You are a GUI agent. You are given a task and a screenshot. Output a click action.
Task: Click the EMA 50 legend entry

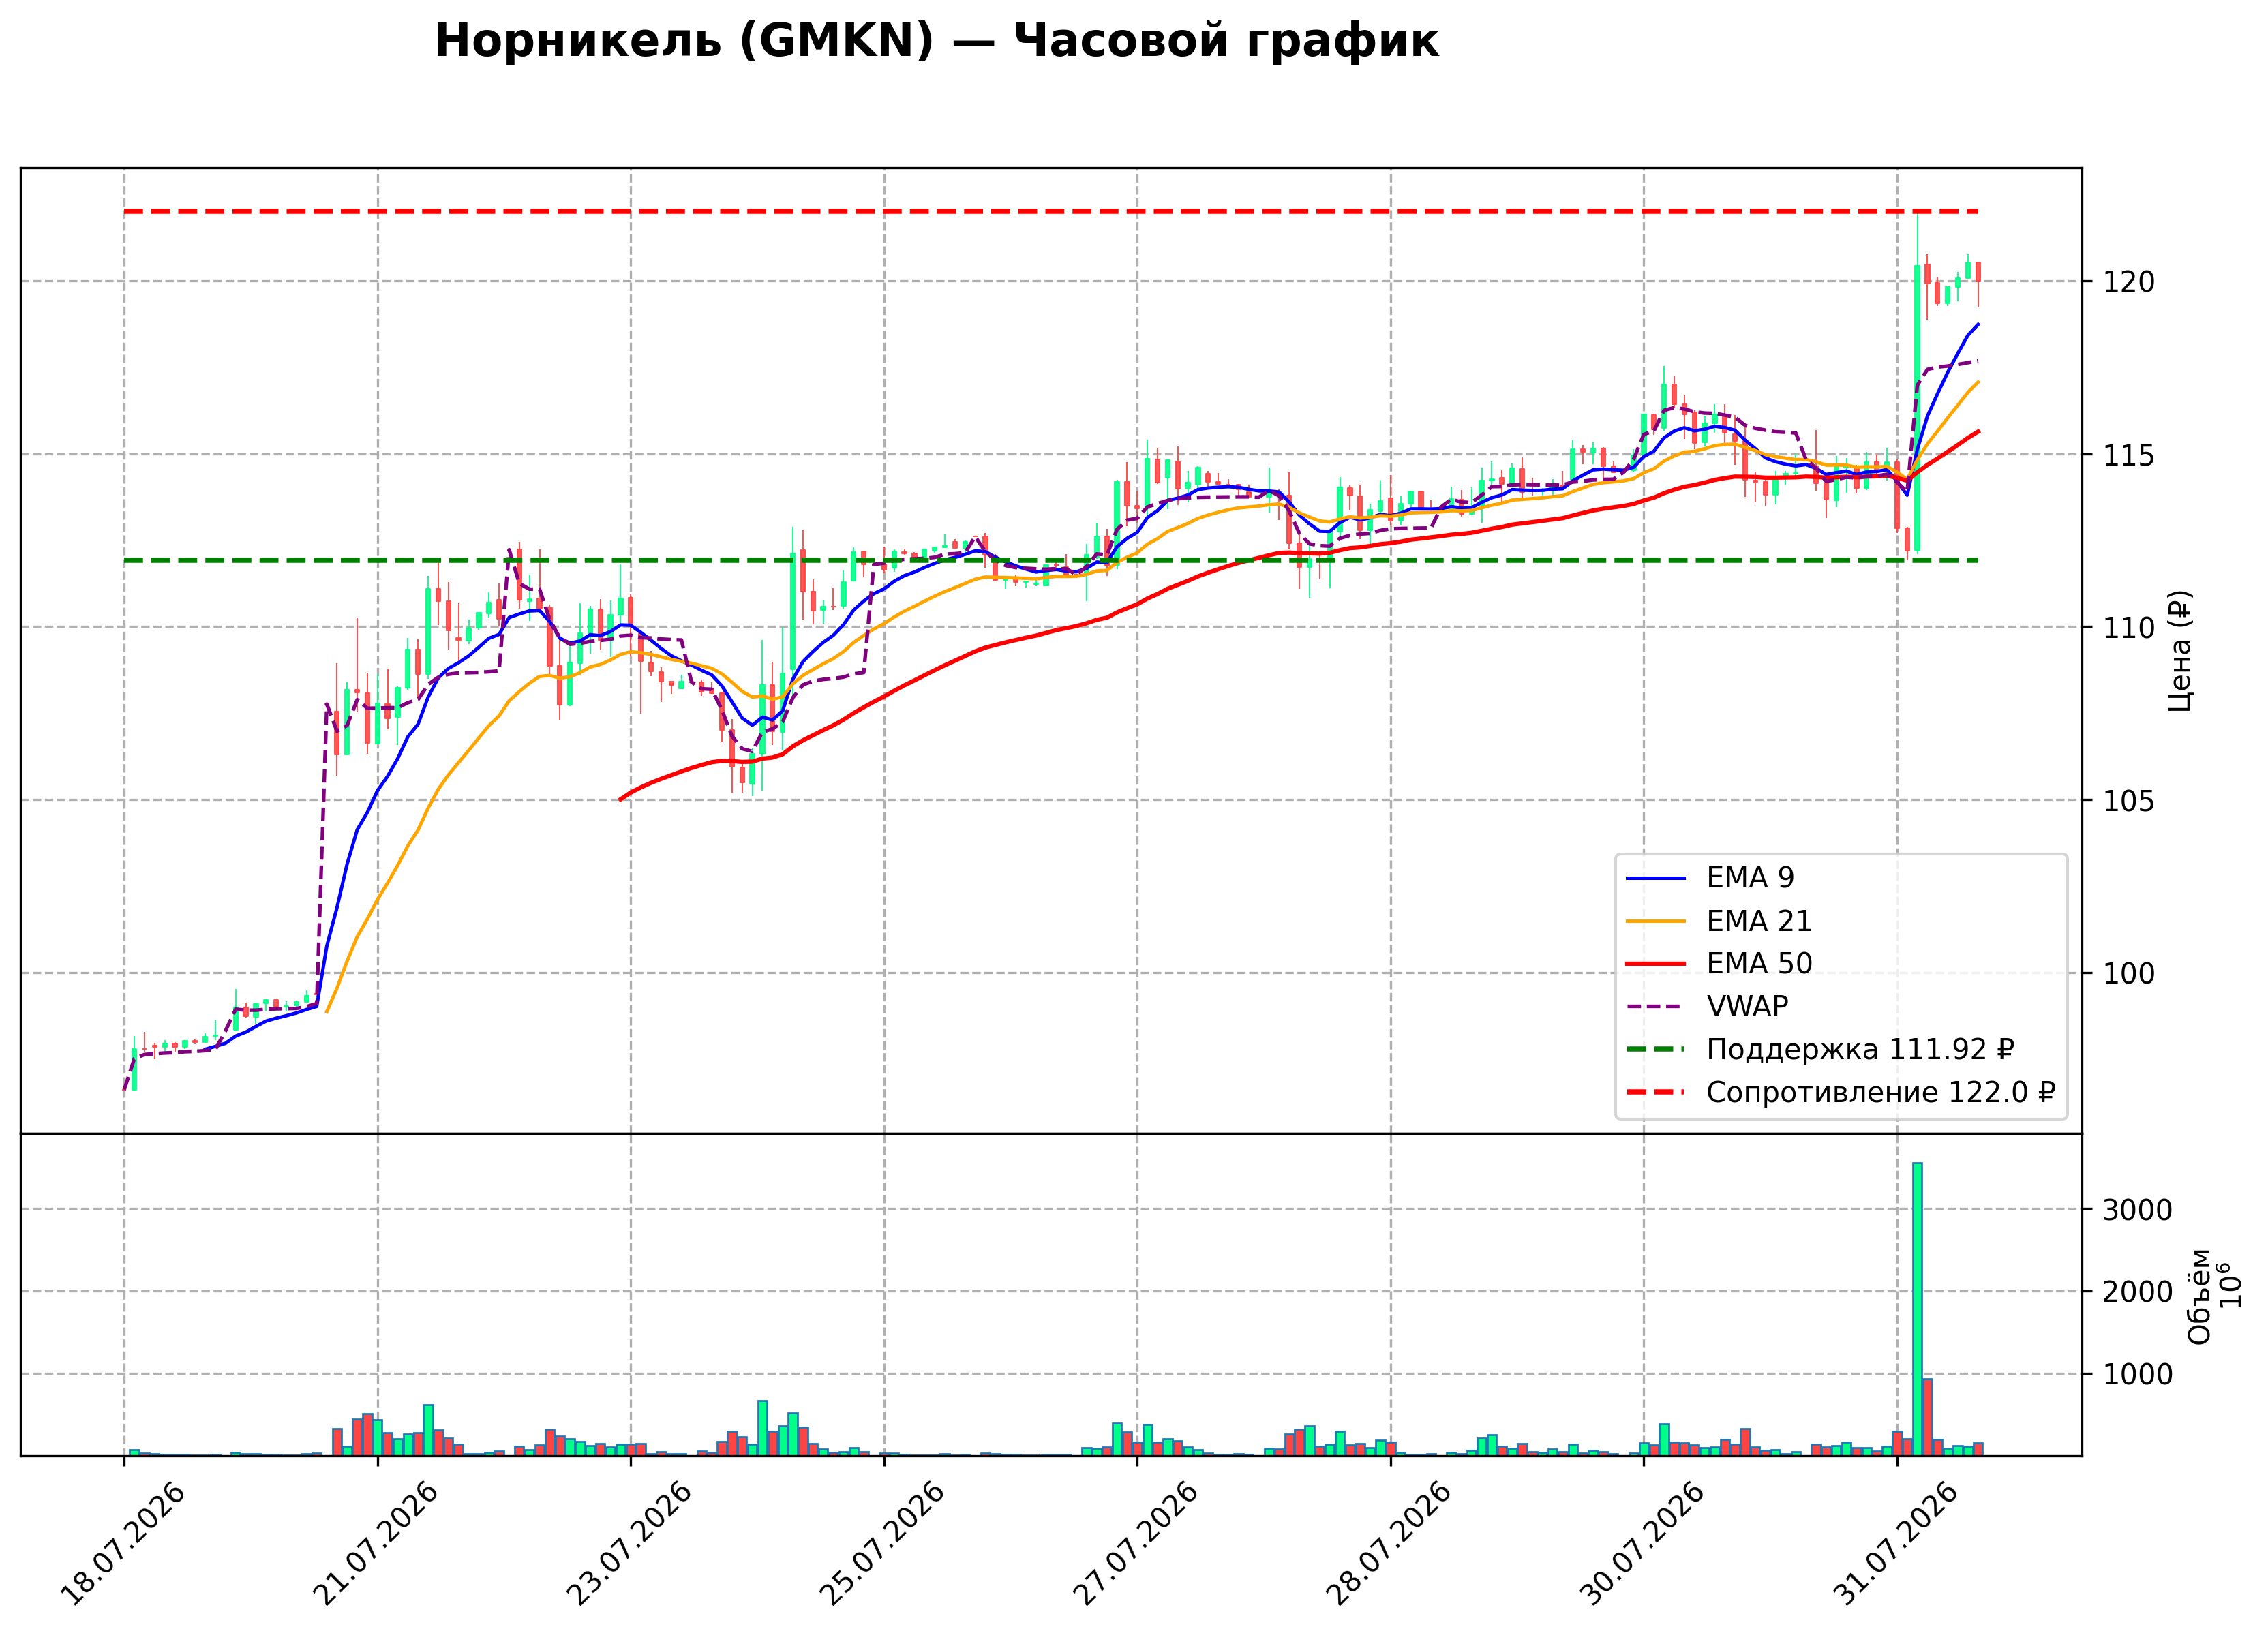pyautogui.click(x=1718, y=964)
